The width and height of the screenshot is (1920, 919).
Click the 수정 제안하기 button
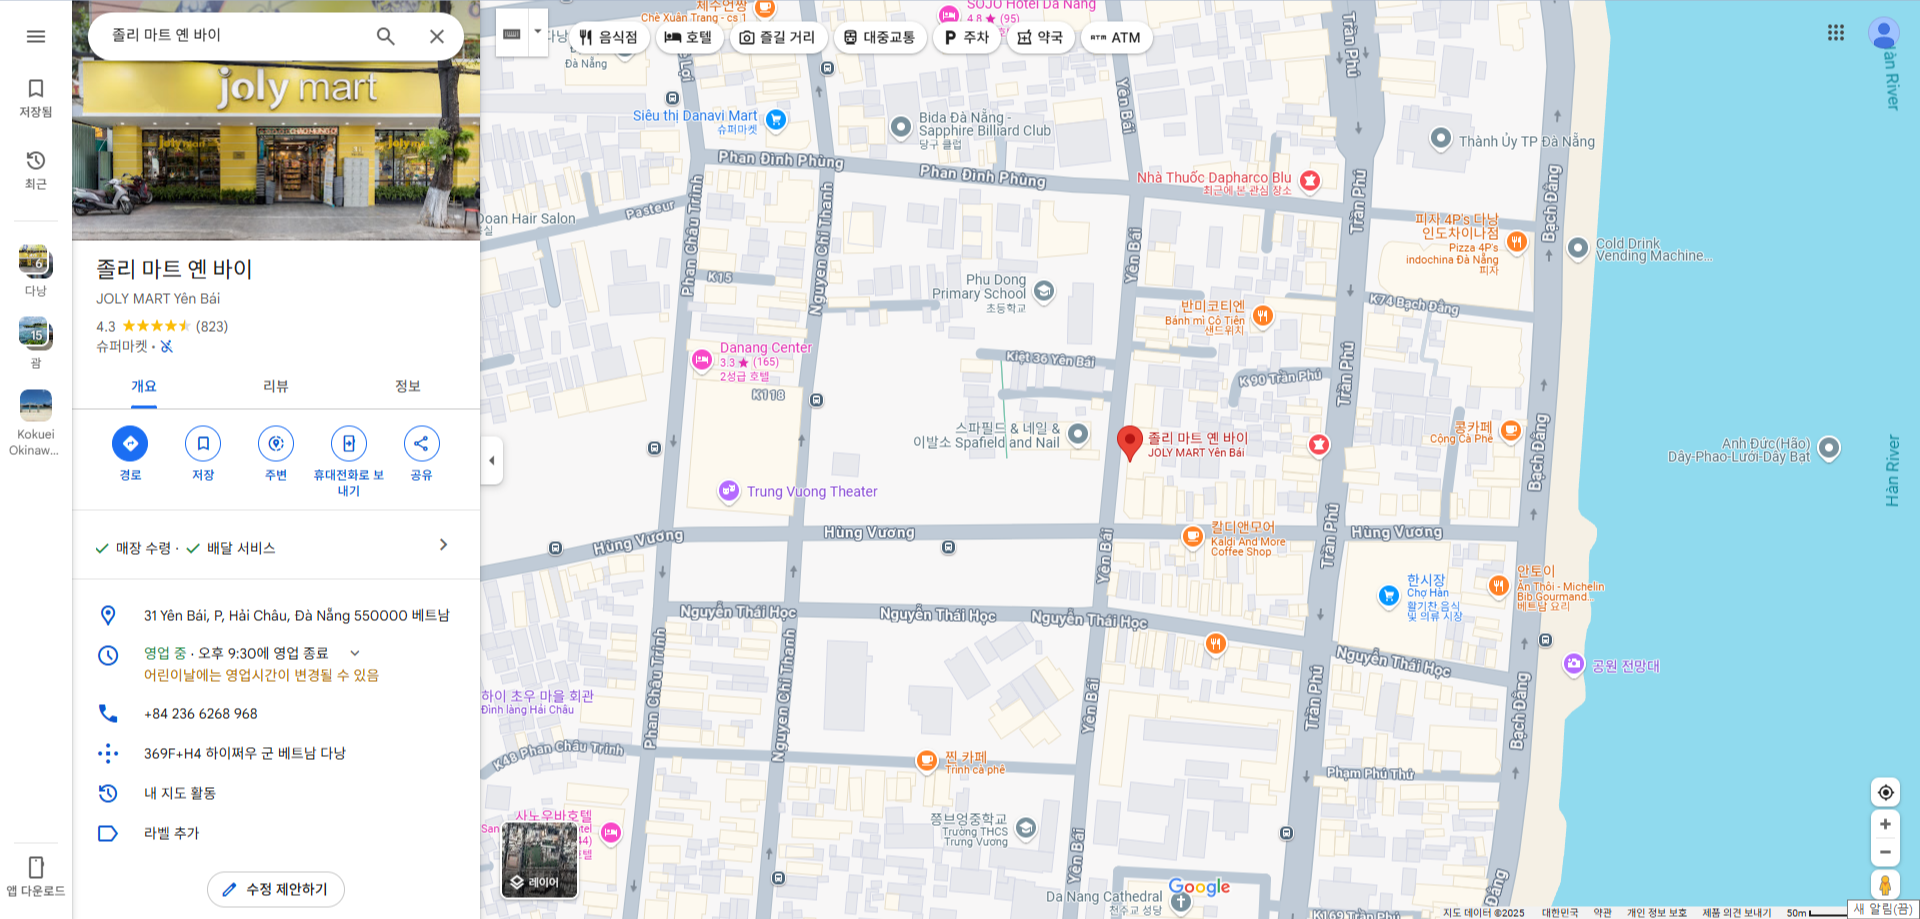pyautogui.click(x=276, y=889)
